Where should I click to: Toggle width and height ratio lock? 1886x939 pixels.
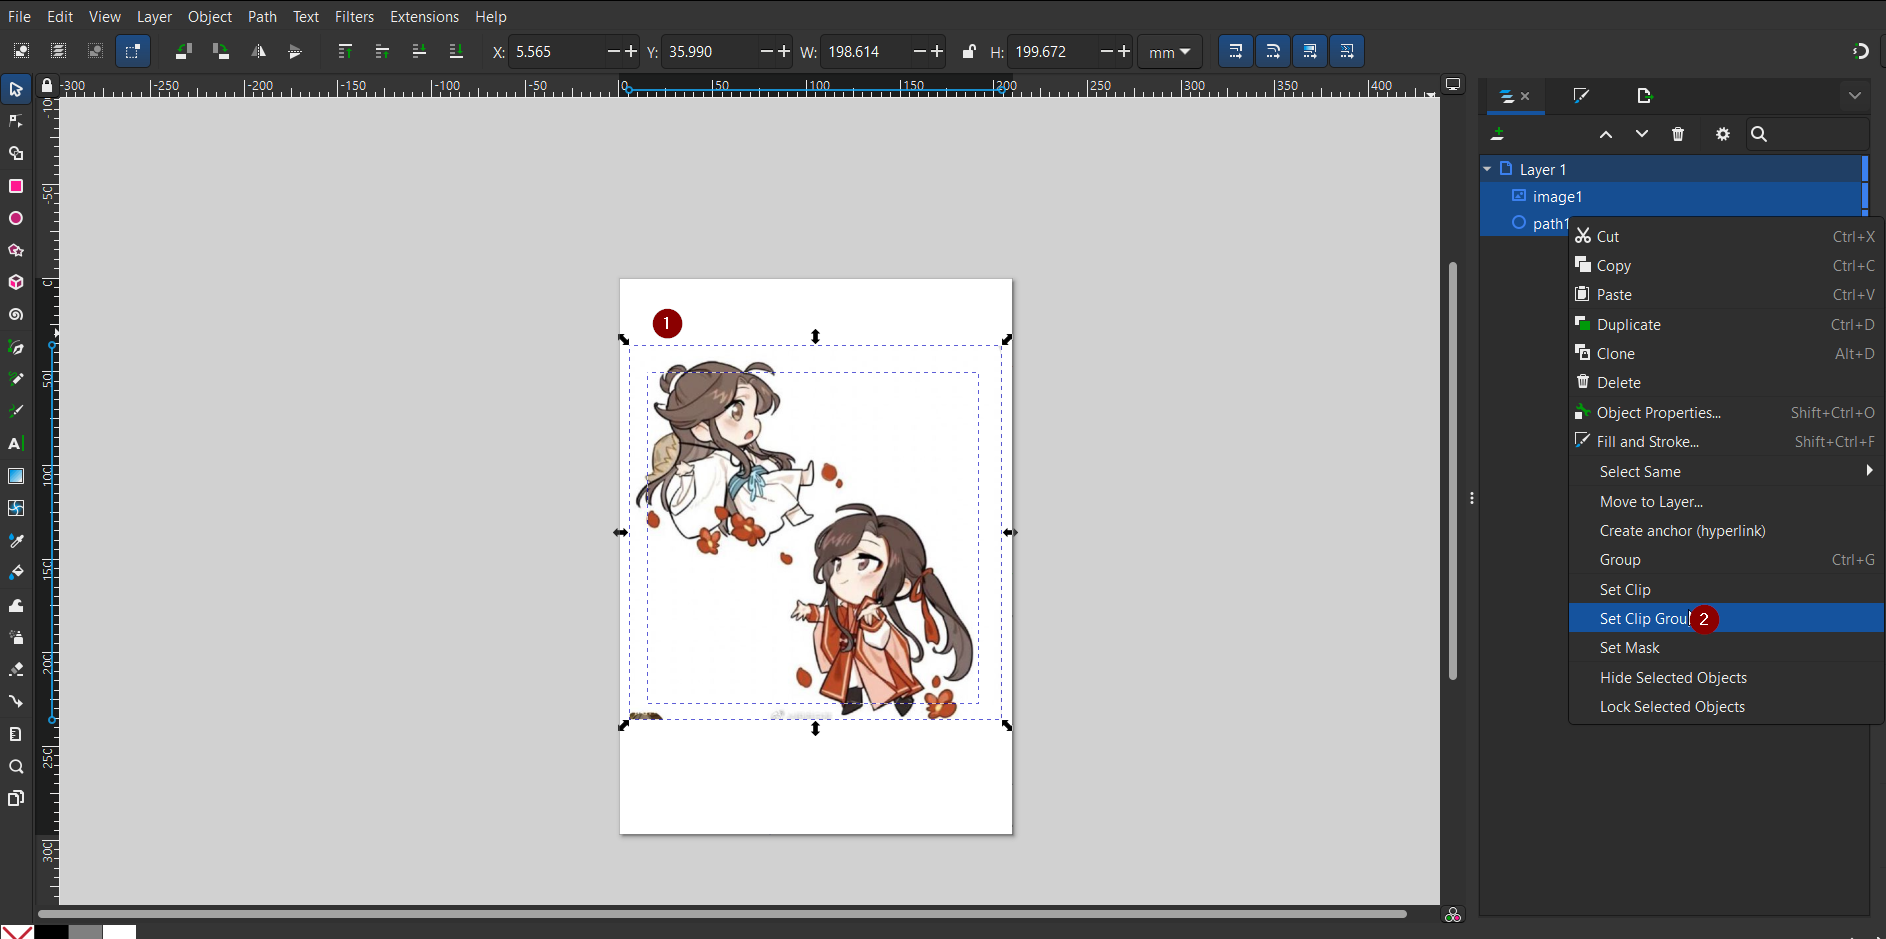click(968, 51)
